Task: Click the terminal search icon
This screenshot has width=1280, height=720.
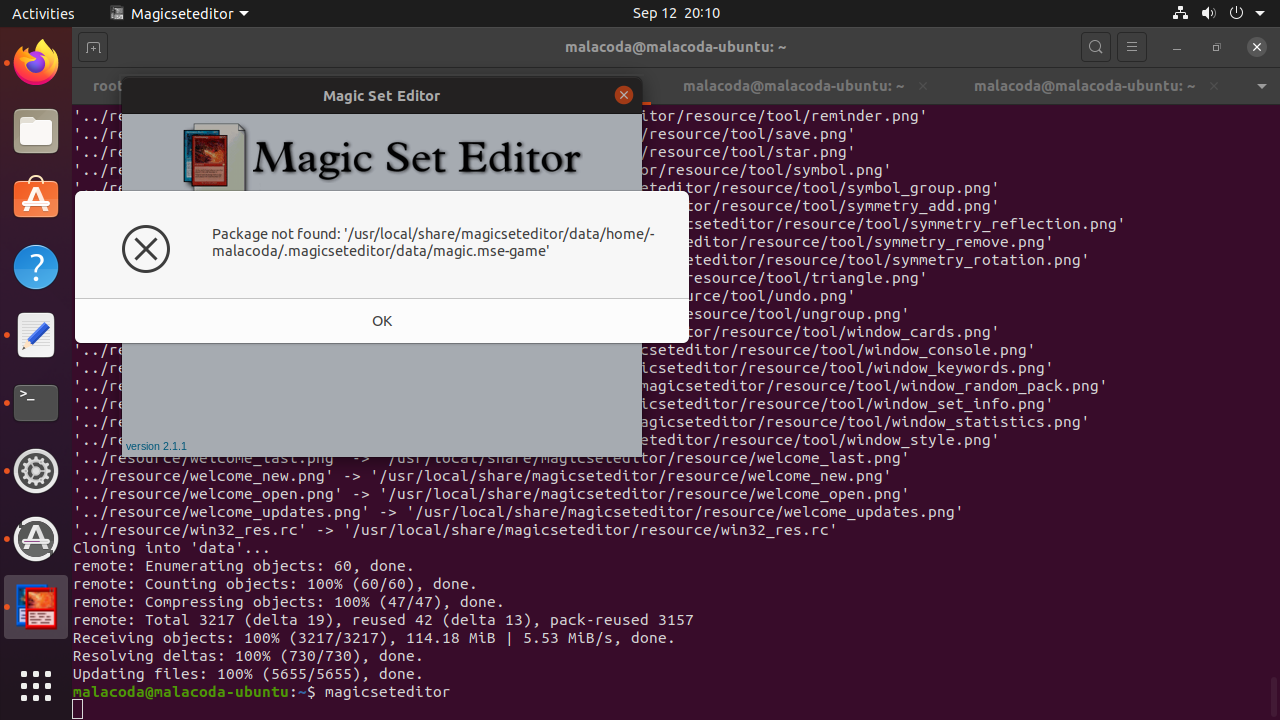Action: pos(1096,47)
